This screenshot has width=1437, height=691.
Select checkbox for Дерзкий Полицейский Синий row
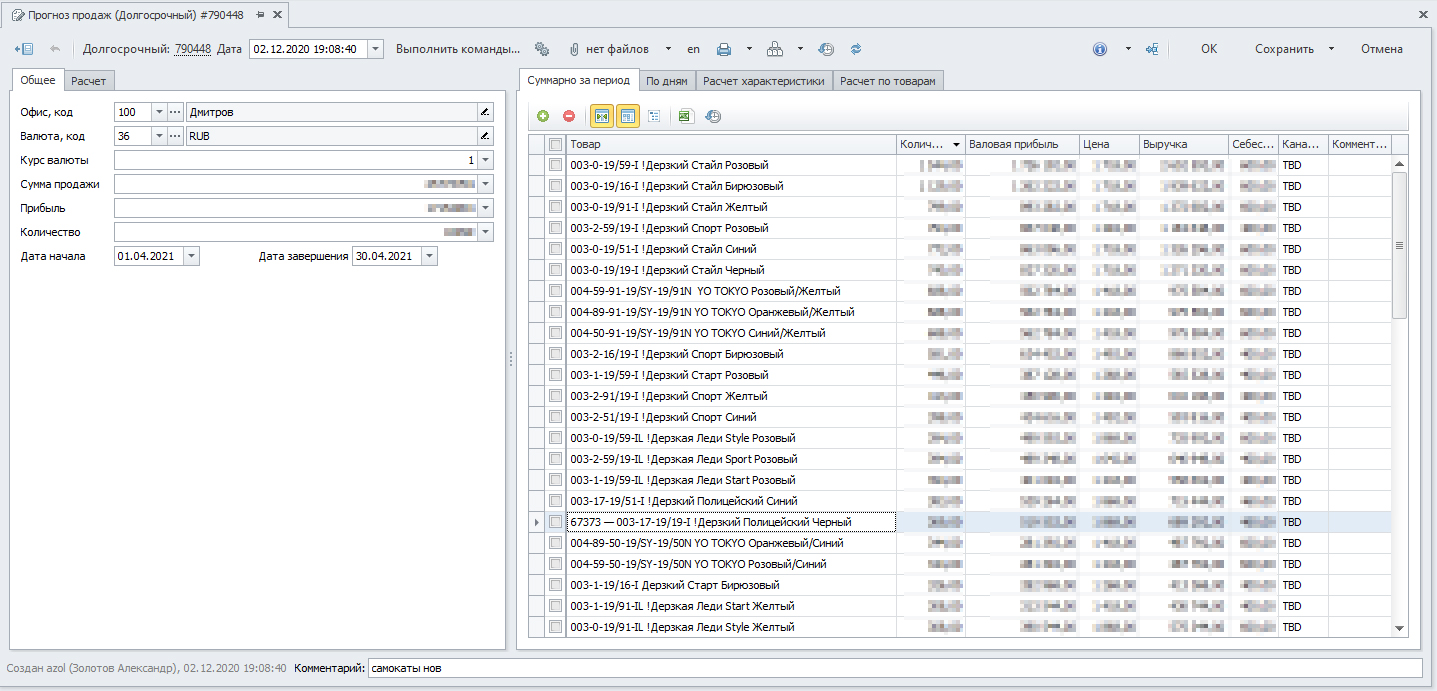click(556, 501)
